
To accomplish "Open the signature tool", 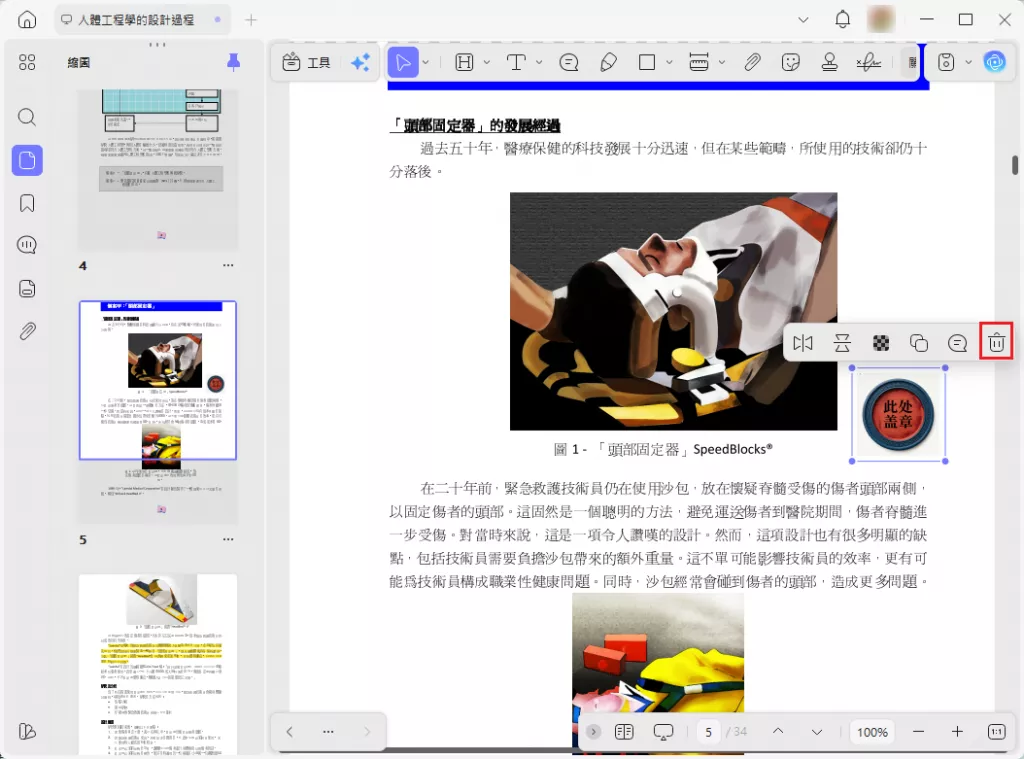I will click(x=868, y=62).
